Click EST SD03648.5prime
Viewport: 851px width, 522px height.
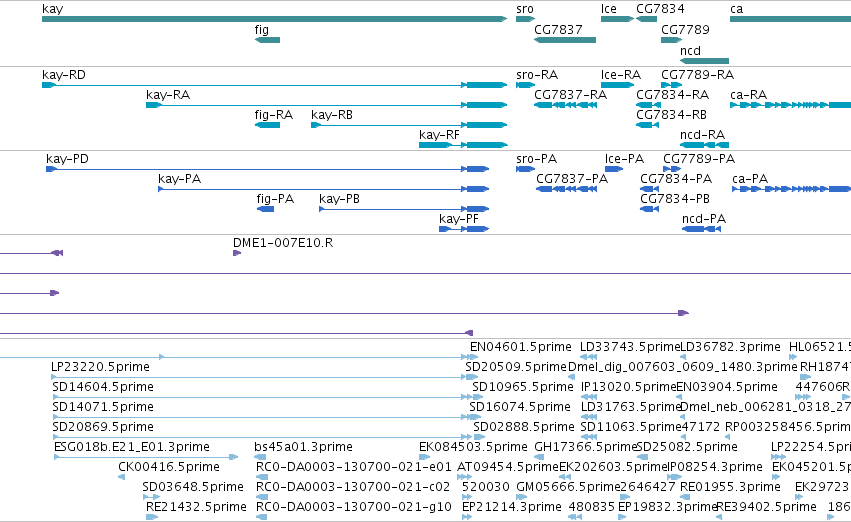click(x=151, y=497)
